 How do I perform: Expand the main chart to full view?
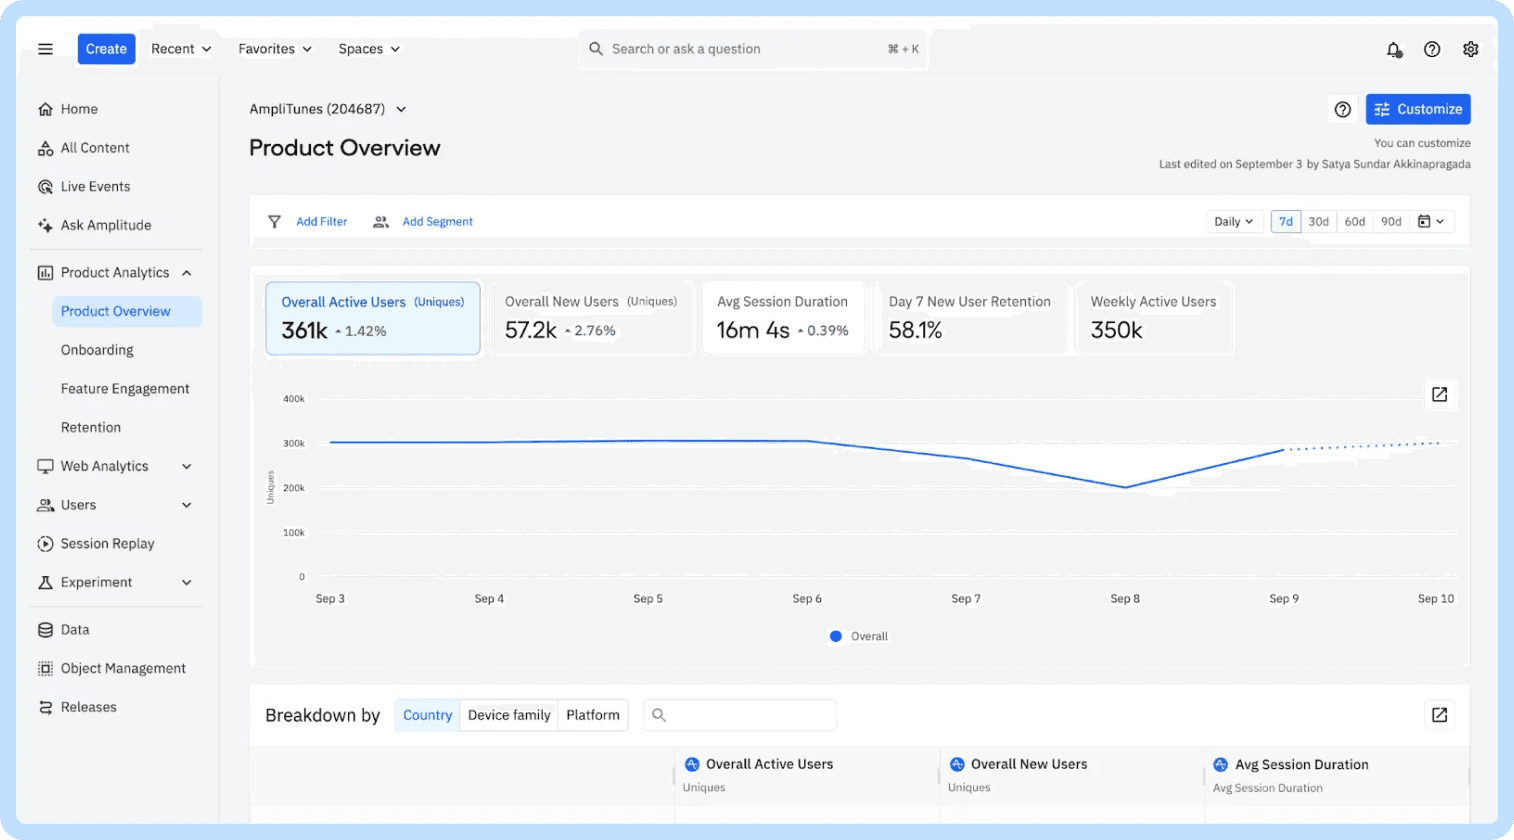(x=1440, y=394)
